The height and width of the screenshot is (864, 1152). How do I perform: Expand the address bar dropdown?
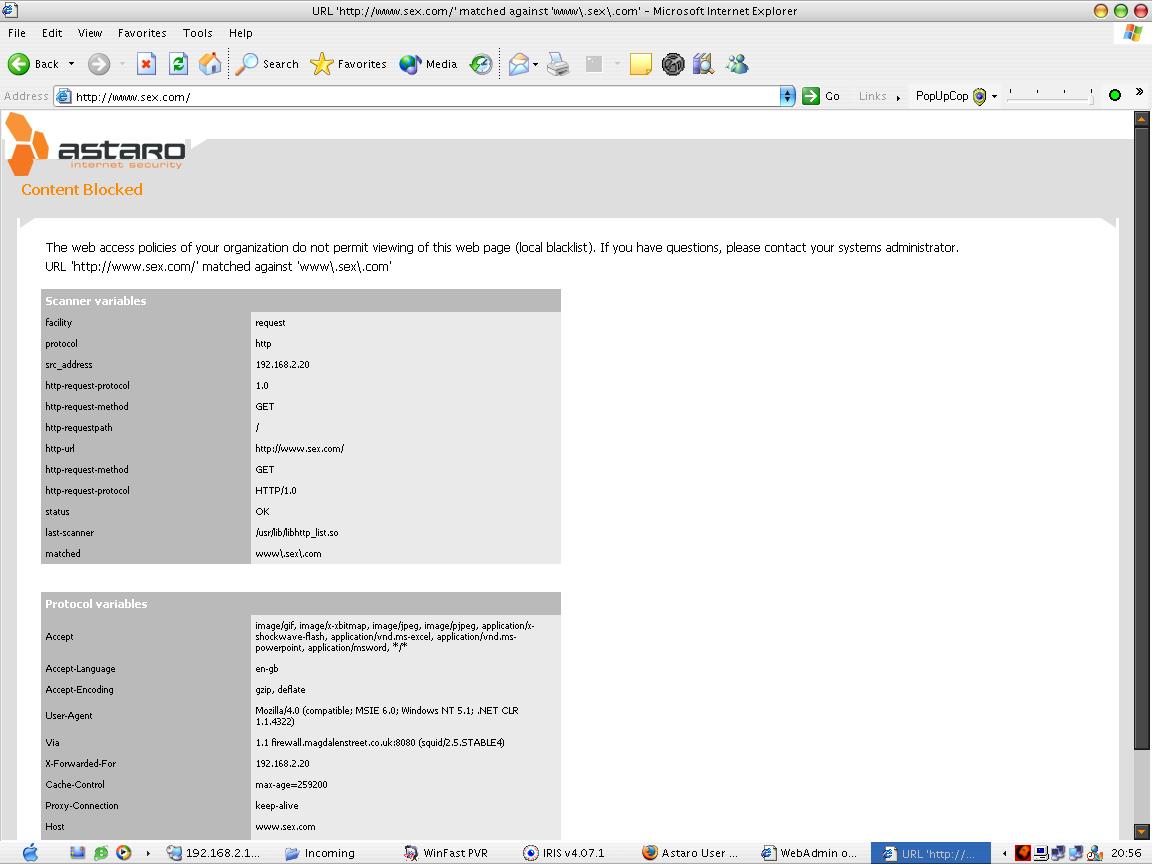point(788,96)
